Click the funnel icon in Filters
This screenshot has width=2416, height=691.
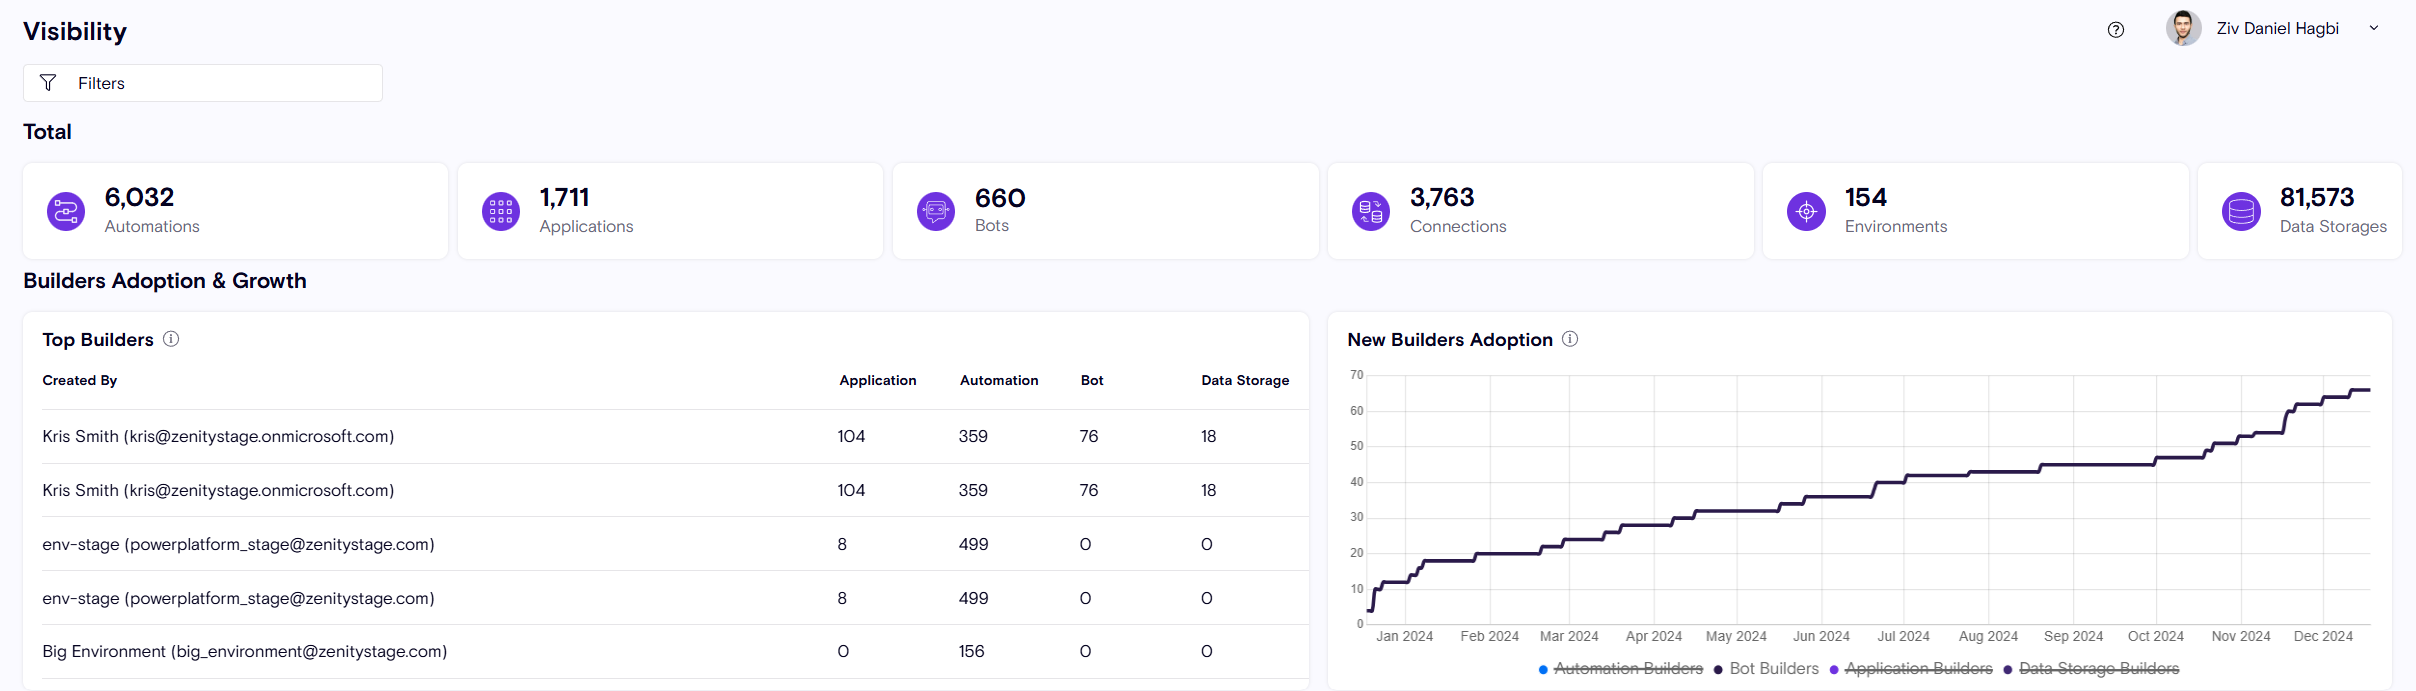[48, 83]
